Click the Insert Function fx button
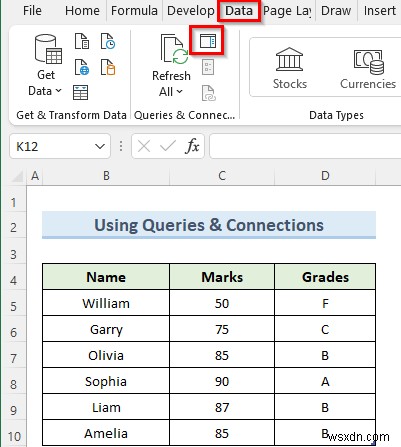This screenshot has height=447, width=401. click(x=192, y=146)
